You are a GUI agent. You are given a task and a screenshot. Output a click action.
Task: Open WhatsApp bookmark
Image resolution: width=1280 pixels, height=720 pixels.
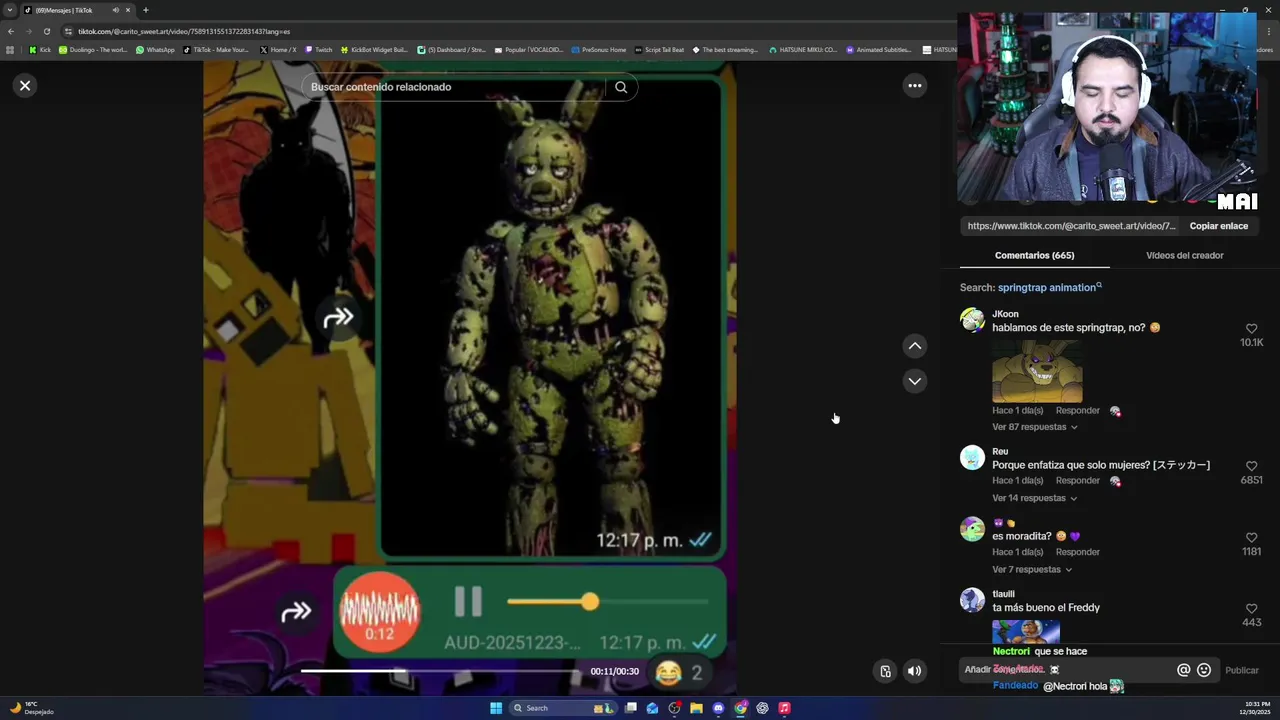[155, 49]
